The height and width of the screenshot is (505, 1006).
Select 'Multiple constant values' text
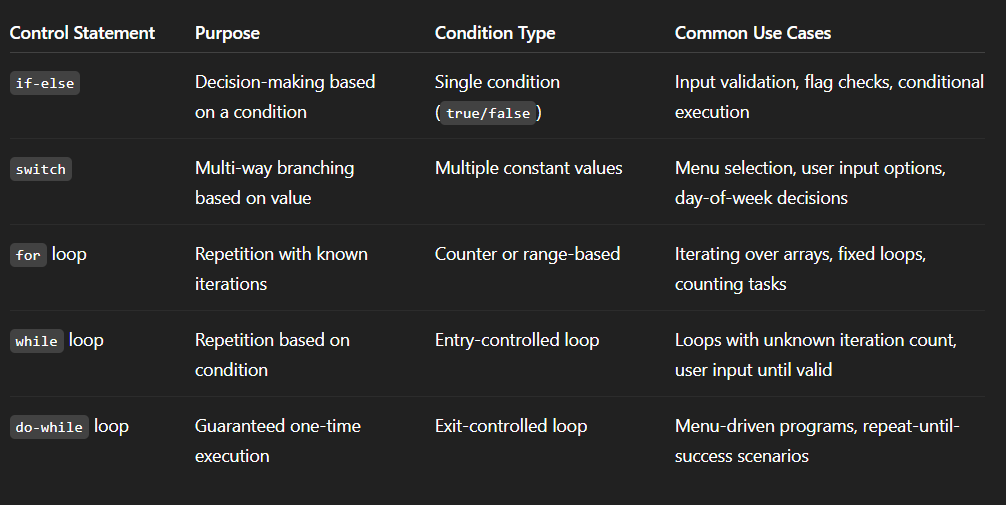[x=529, y=168]
